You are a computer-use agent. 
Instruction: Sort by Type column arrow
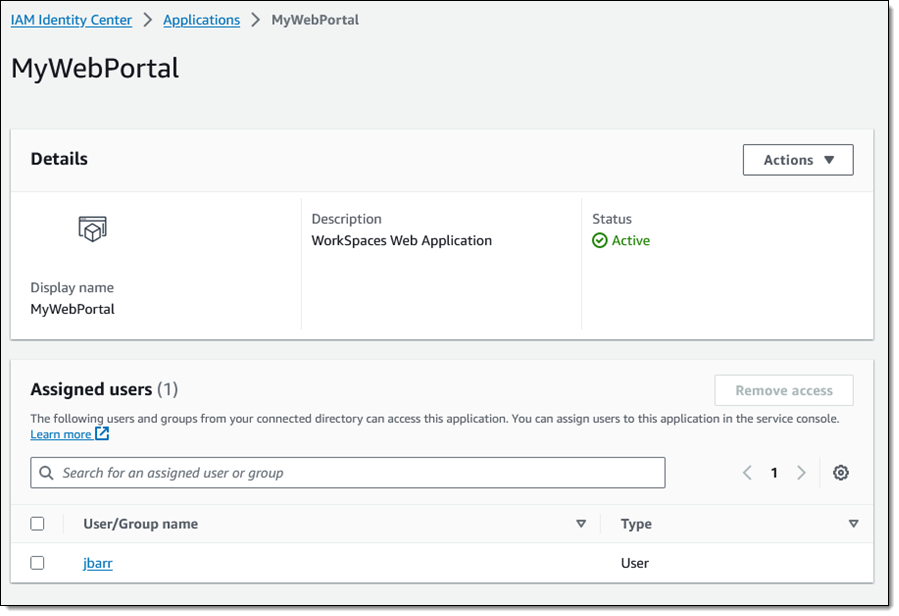point(853,524)
